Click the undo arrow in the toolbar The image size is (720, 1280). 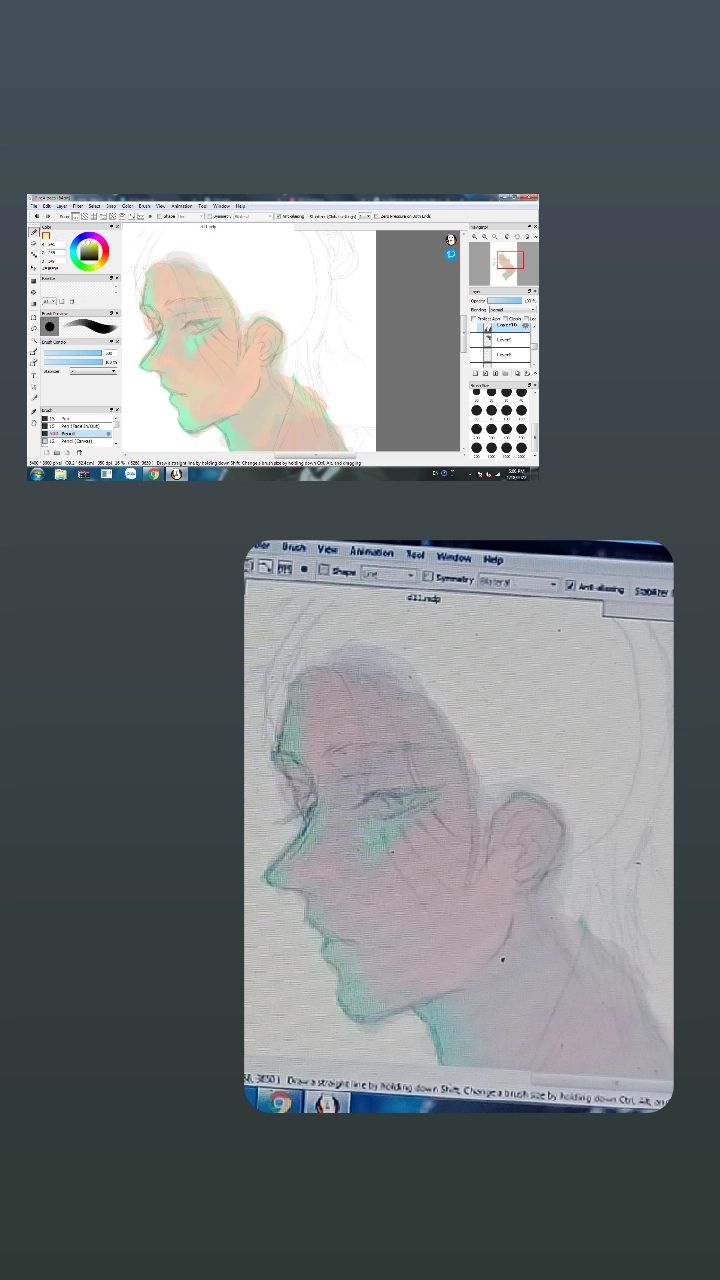[37, 216]
